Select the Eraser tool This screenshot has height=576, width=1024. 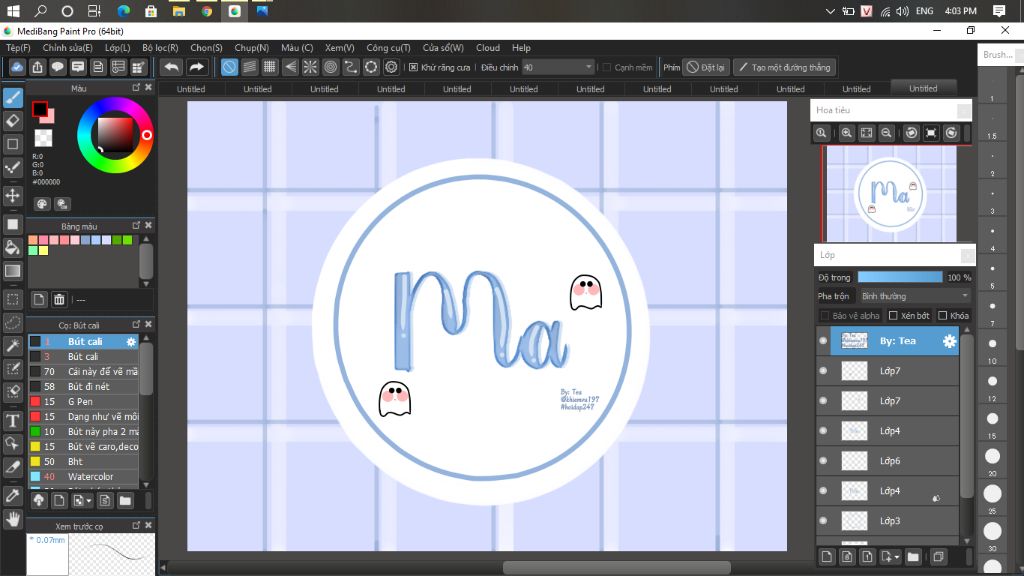pyautogui.click(x=12, y=121)
